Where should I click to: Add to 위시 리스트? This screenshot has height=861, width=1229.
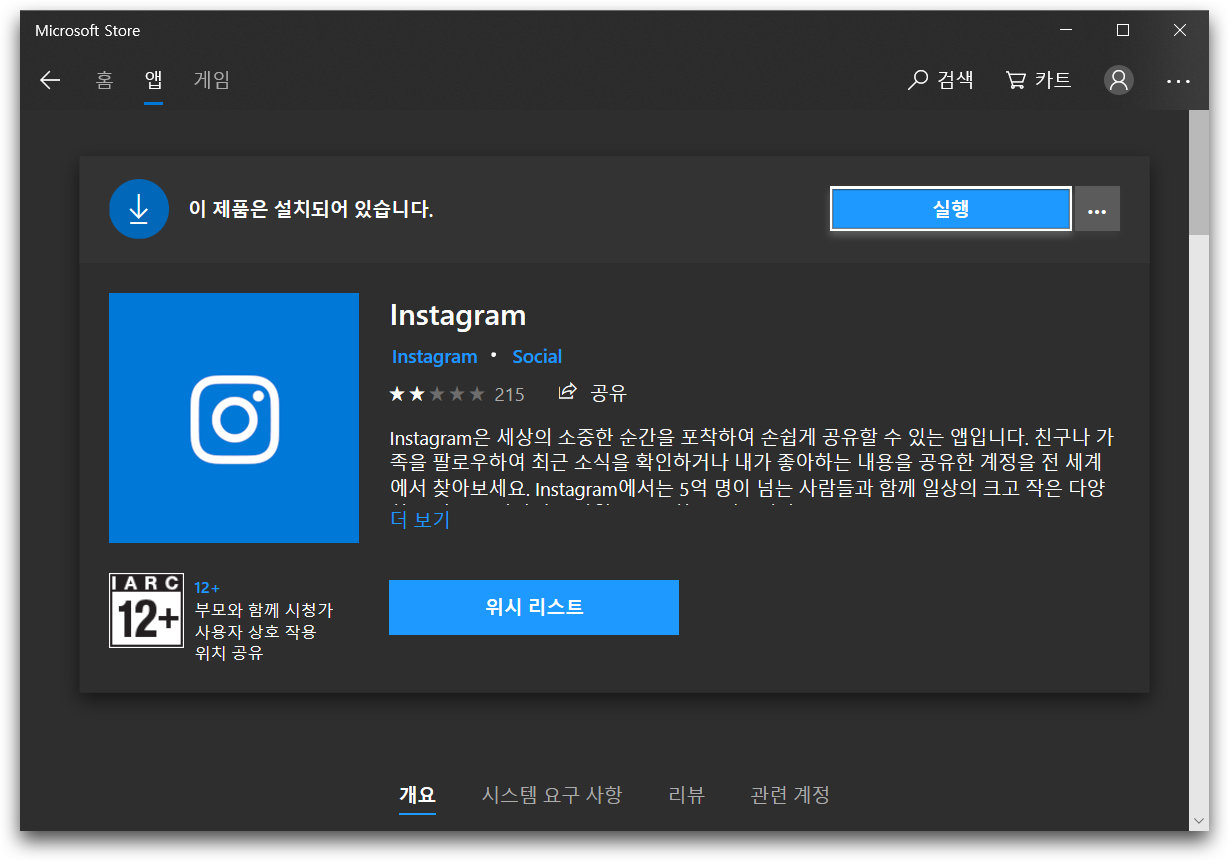point(534,607)
